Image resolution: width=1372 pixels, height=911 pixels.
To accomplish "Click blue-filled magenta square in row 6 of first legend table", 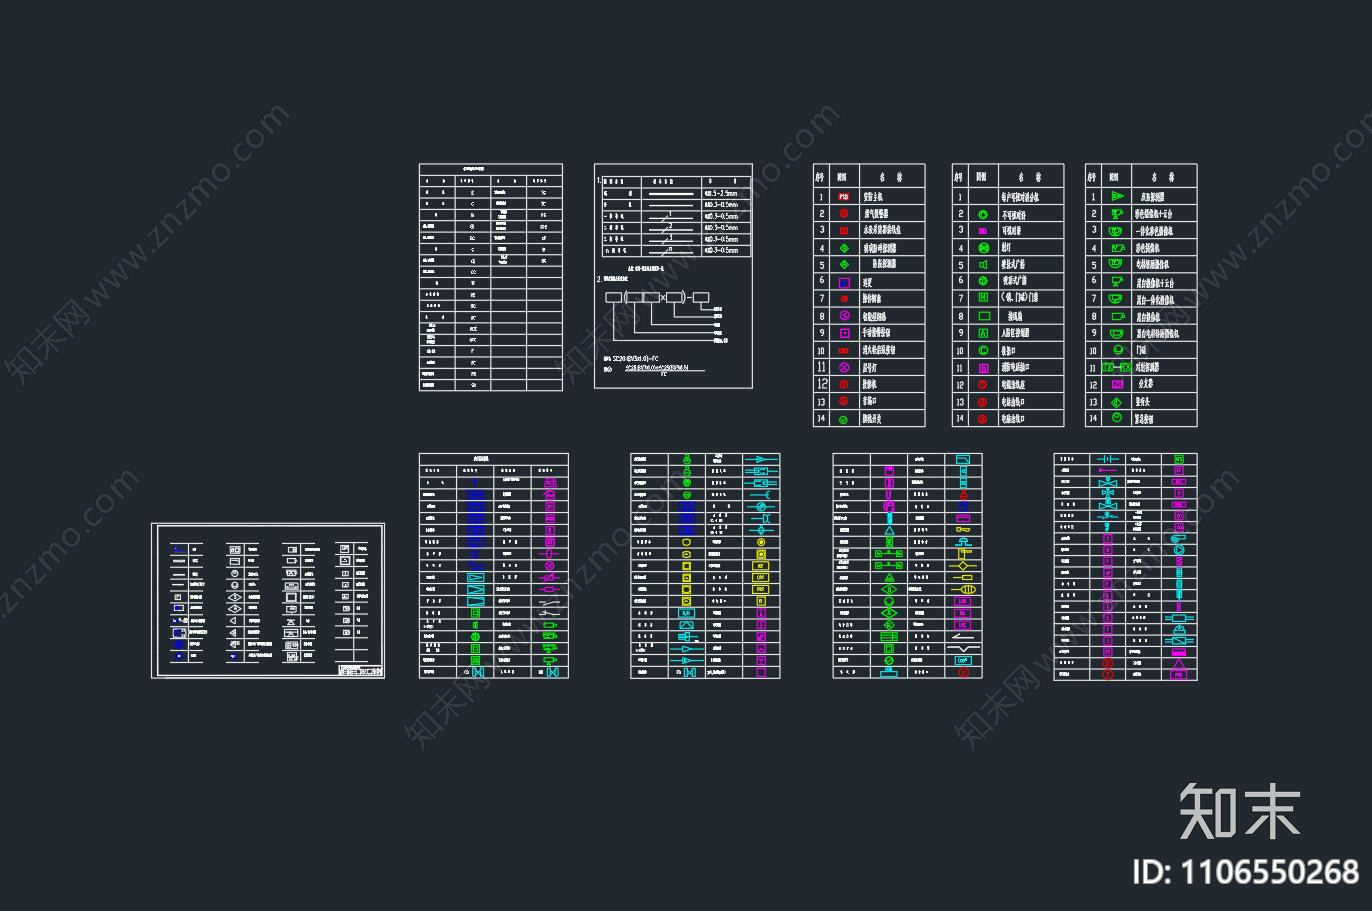I will tap(843, 282).
